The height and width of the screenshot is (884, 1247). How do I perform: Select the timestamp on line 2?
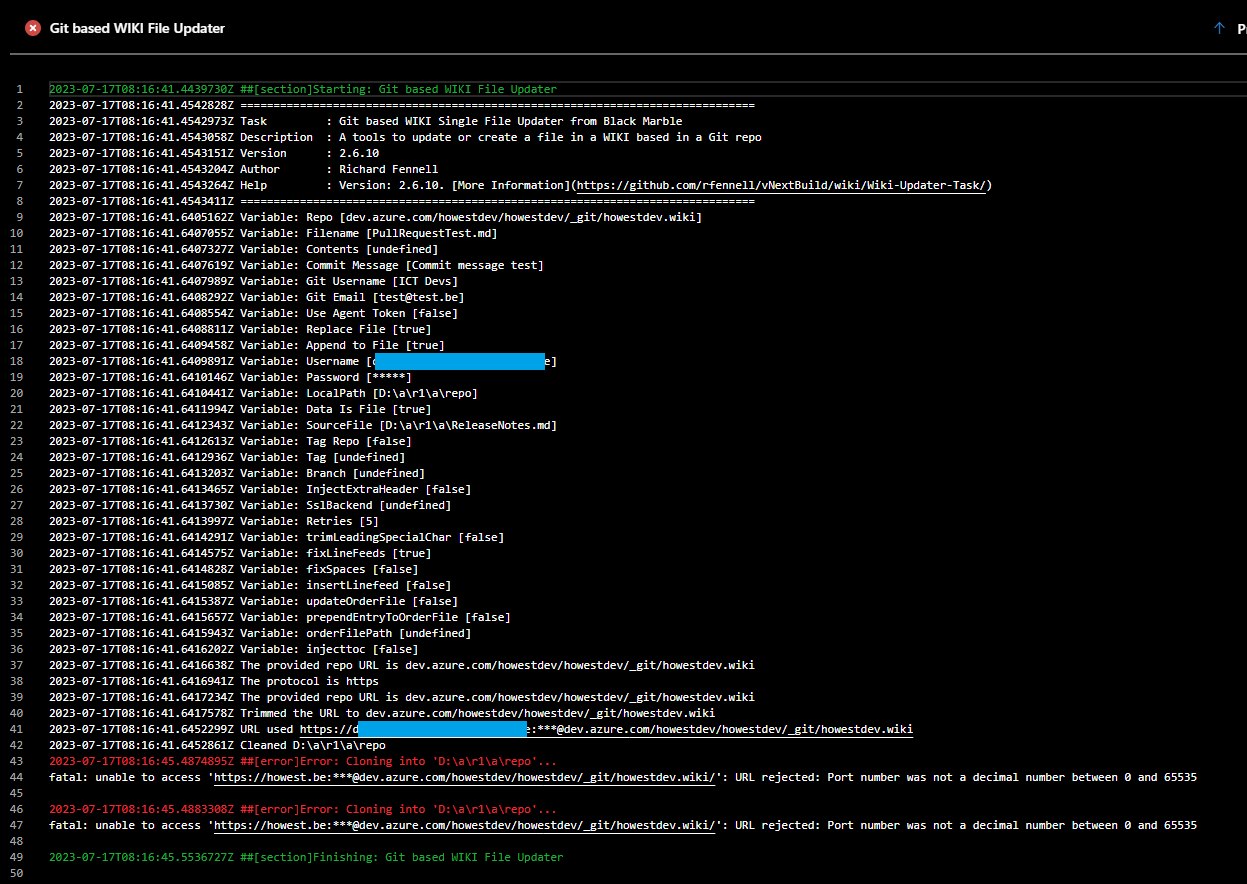pyautogui.click(x=140, y=104)
